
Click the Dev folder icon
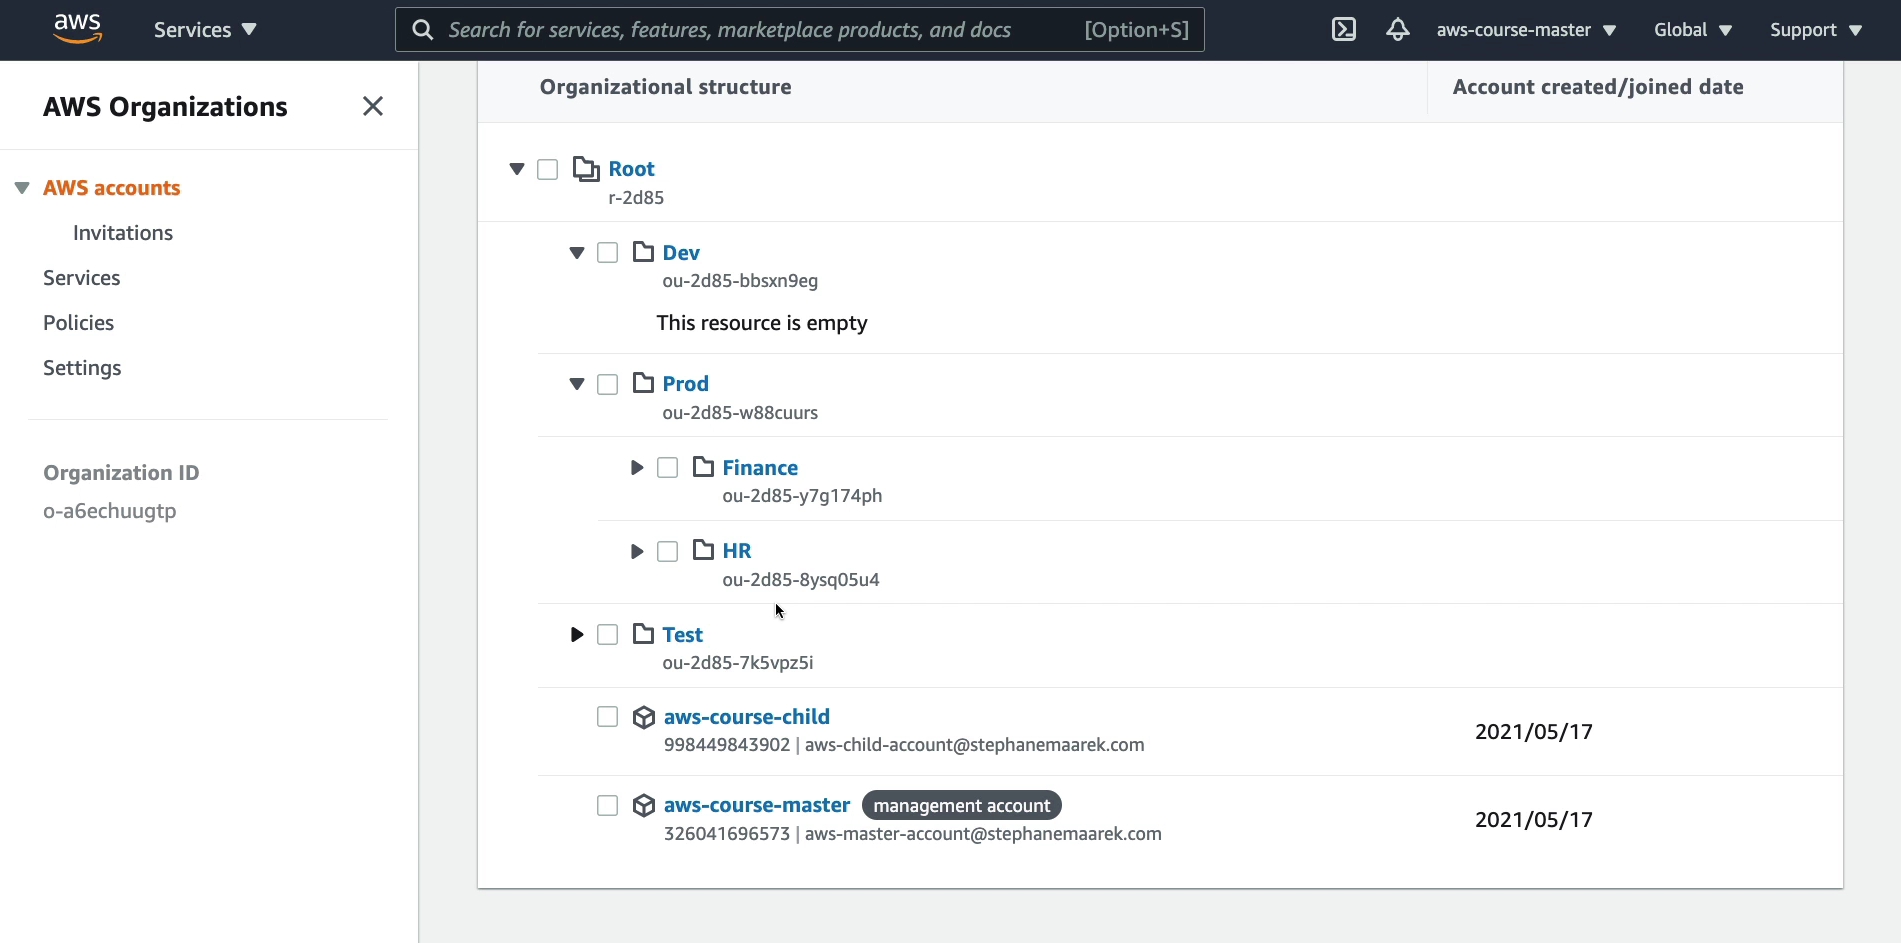click(644, 252)
